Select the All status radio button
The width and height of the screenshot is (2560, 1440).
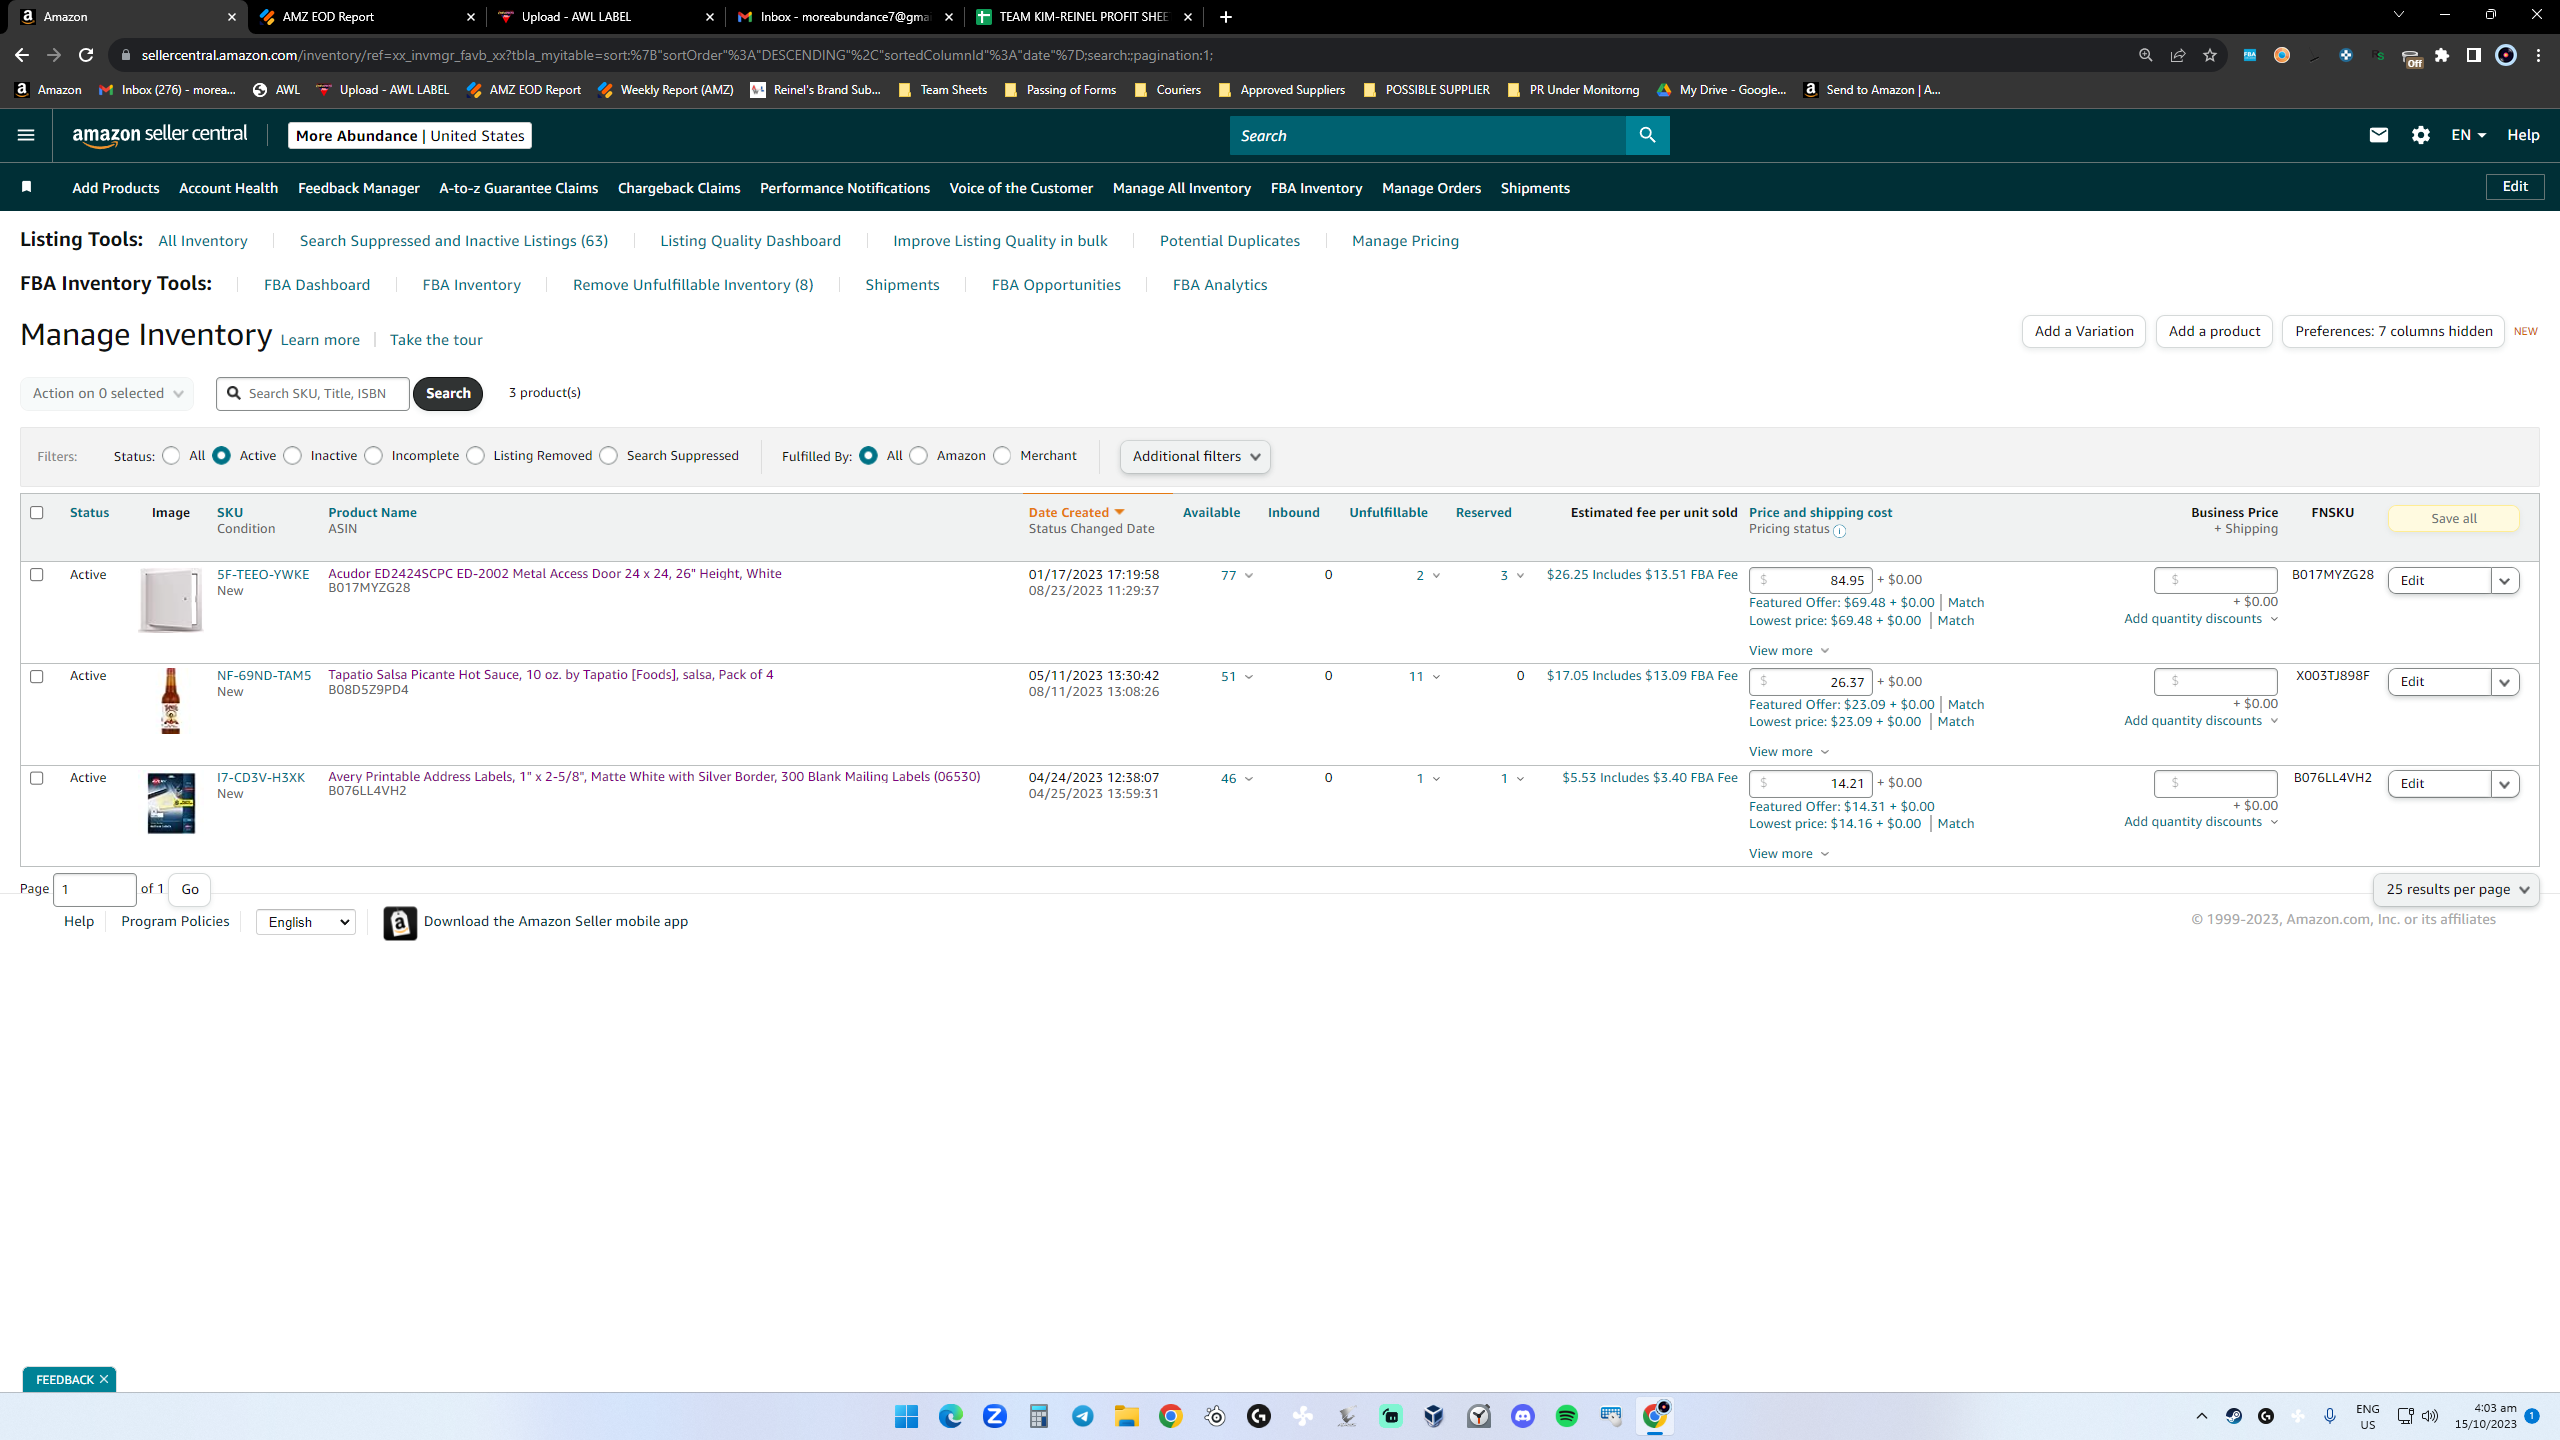(172, 456)
